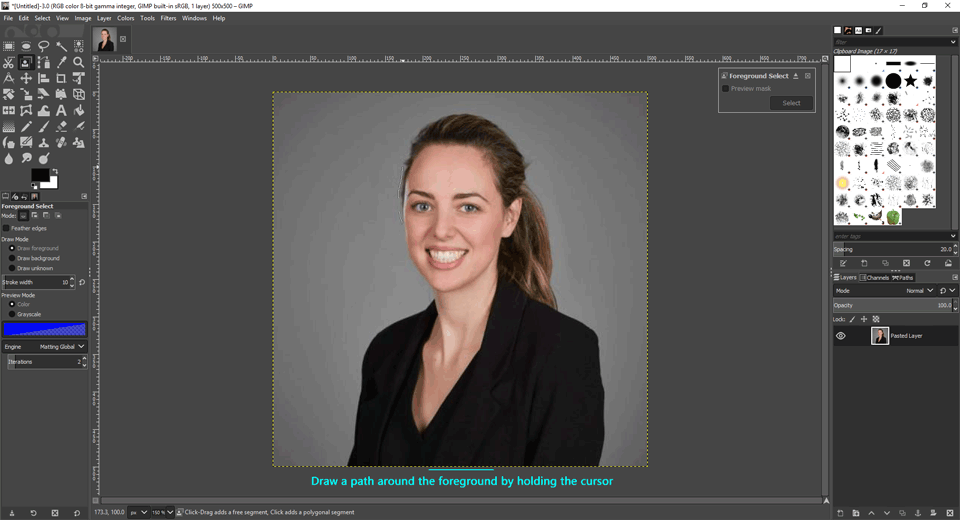The image size is (960, 520).
Task: Select the Gradient tool
Action: [x=9, y=127]
